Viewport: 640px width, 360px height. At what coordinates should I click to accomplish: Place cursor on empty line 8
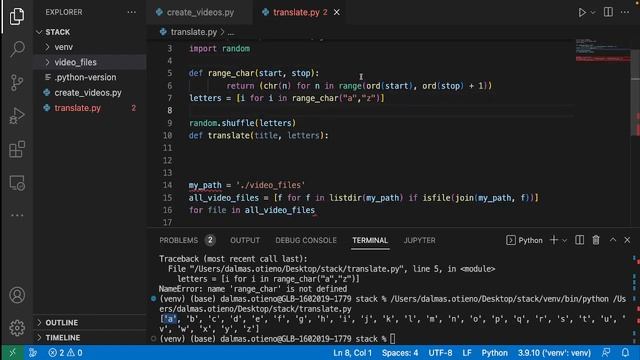[380, 111]
